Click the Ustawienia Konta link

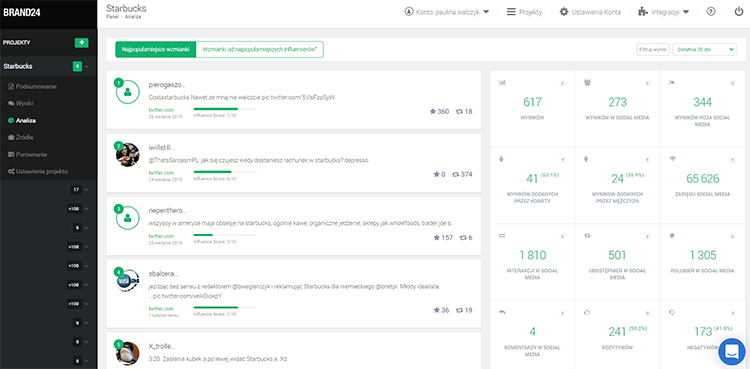pyautogui.click(x=596, y=12)
